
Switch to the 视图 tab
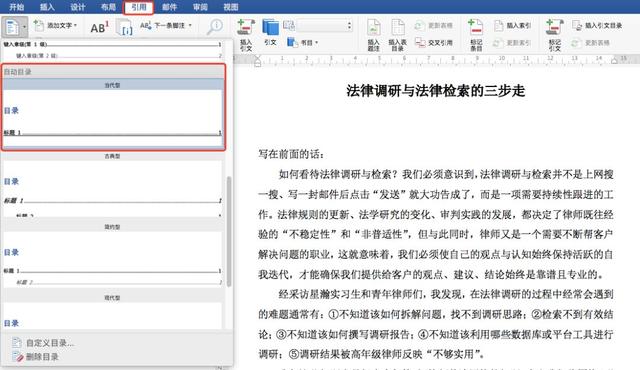[231, 7]
